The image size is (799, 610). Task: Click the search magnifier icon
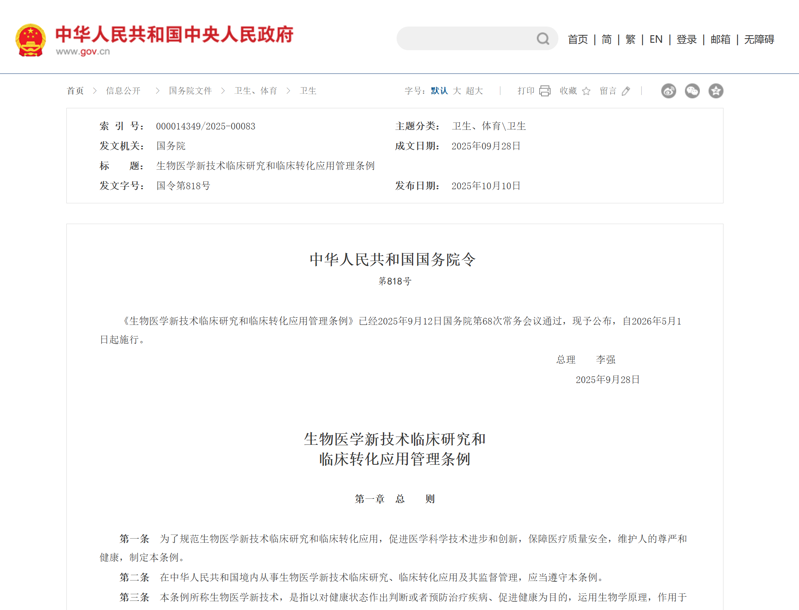point(543,39)
